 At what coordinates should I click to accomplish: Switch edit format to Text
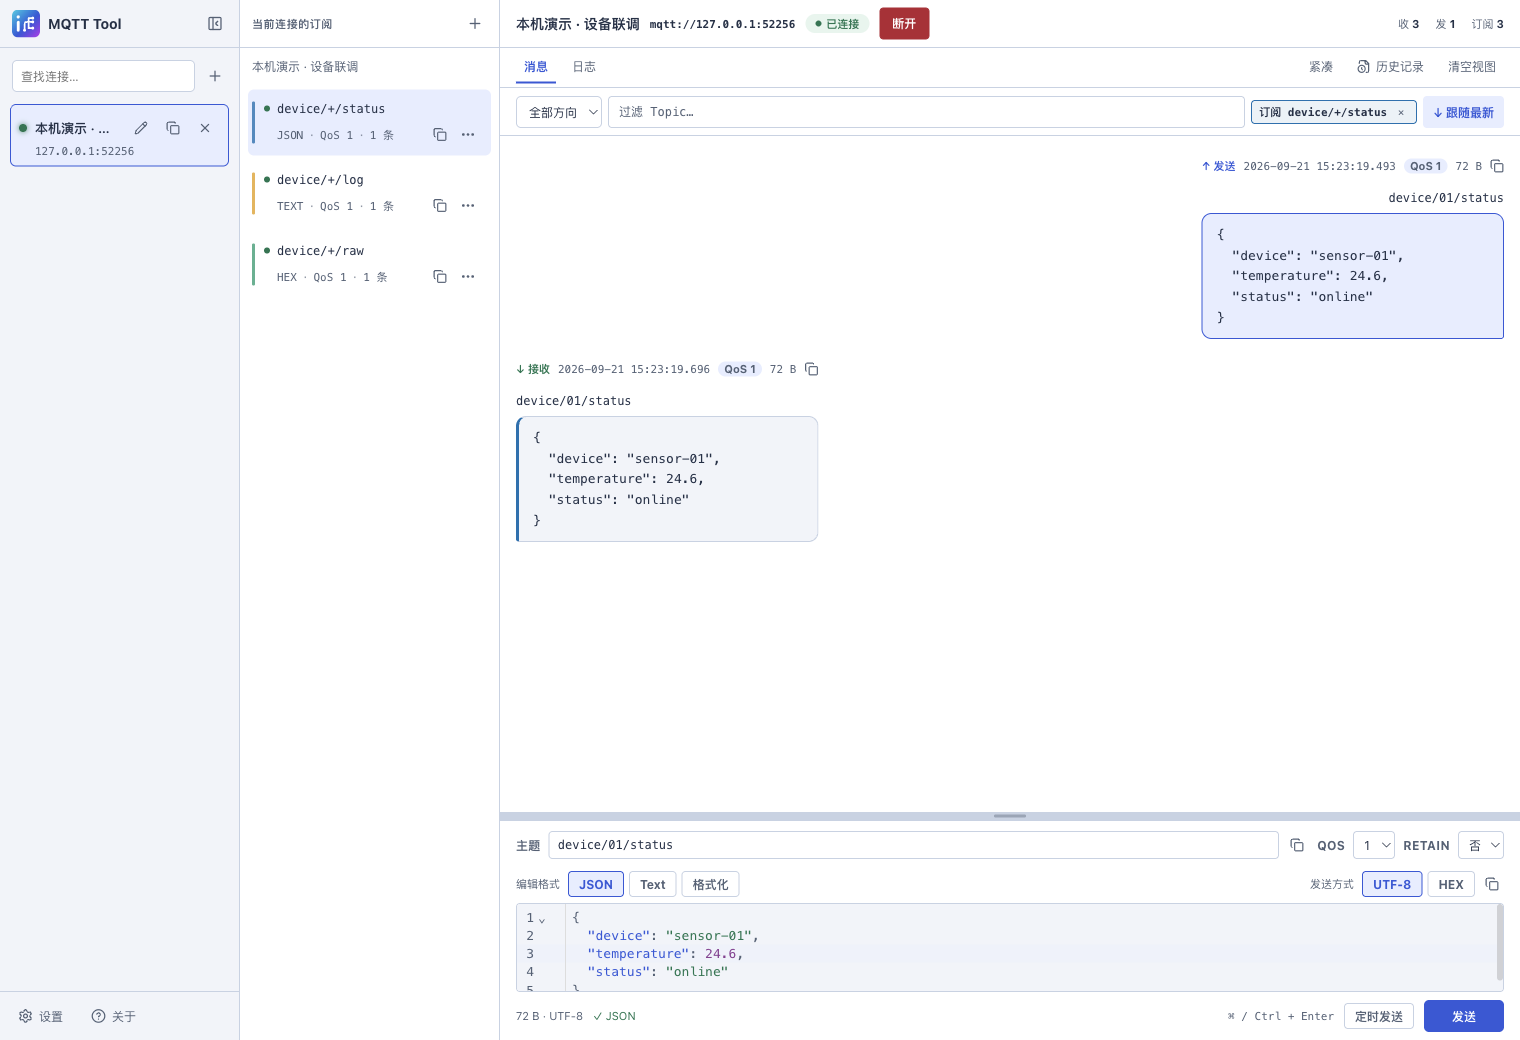[653, 884]
